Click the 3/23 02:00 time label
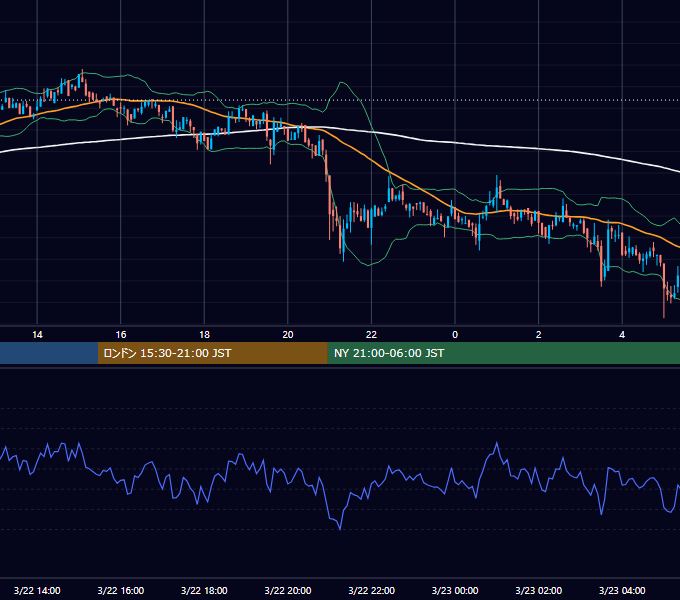The height and width of the screenshot is (600, 680). point(538,590)
